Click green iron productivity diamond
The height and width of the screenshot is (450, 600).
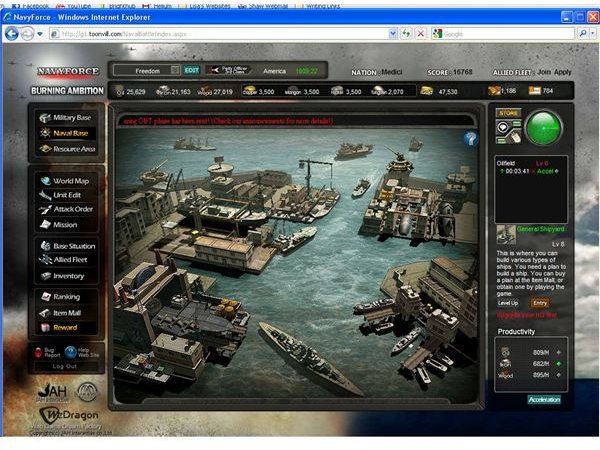(559, 364)
